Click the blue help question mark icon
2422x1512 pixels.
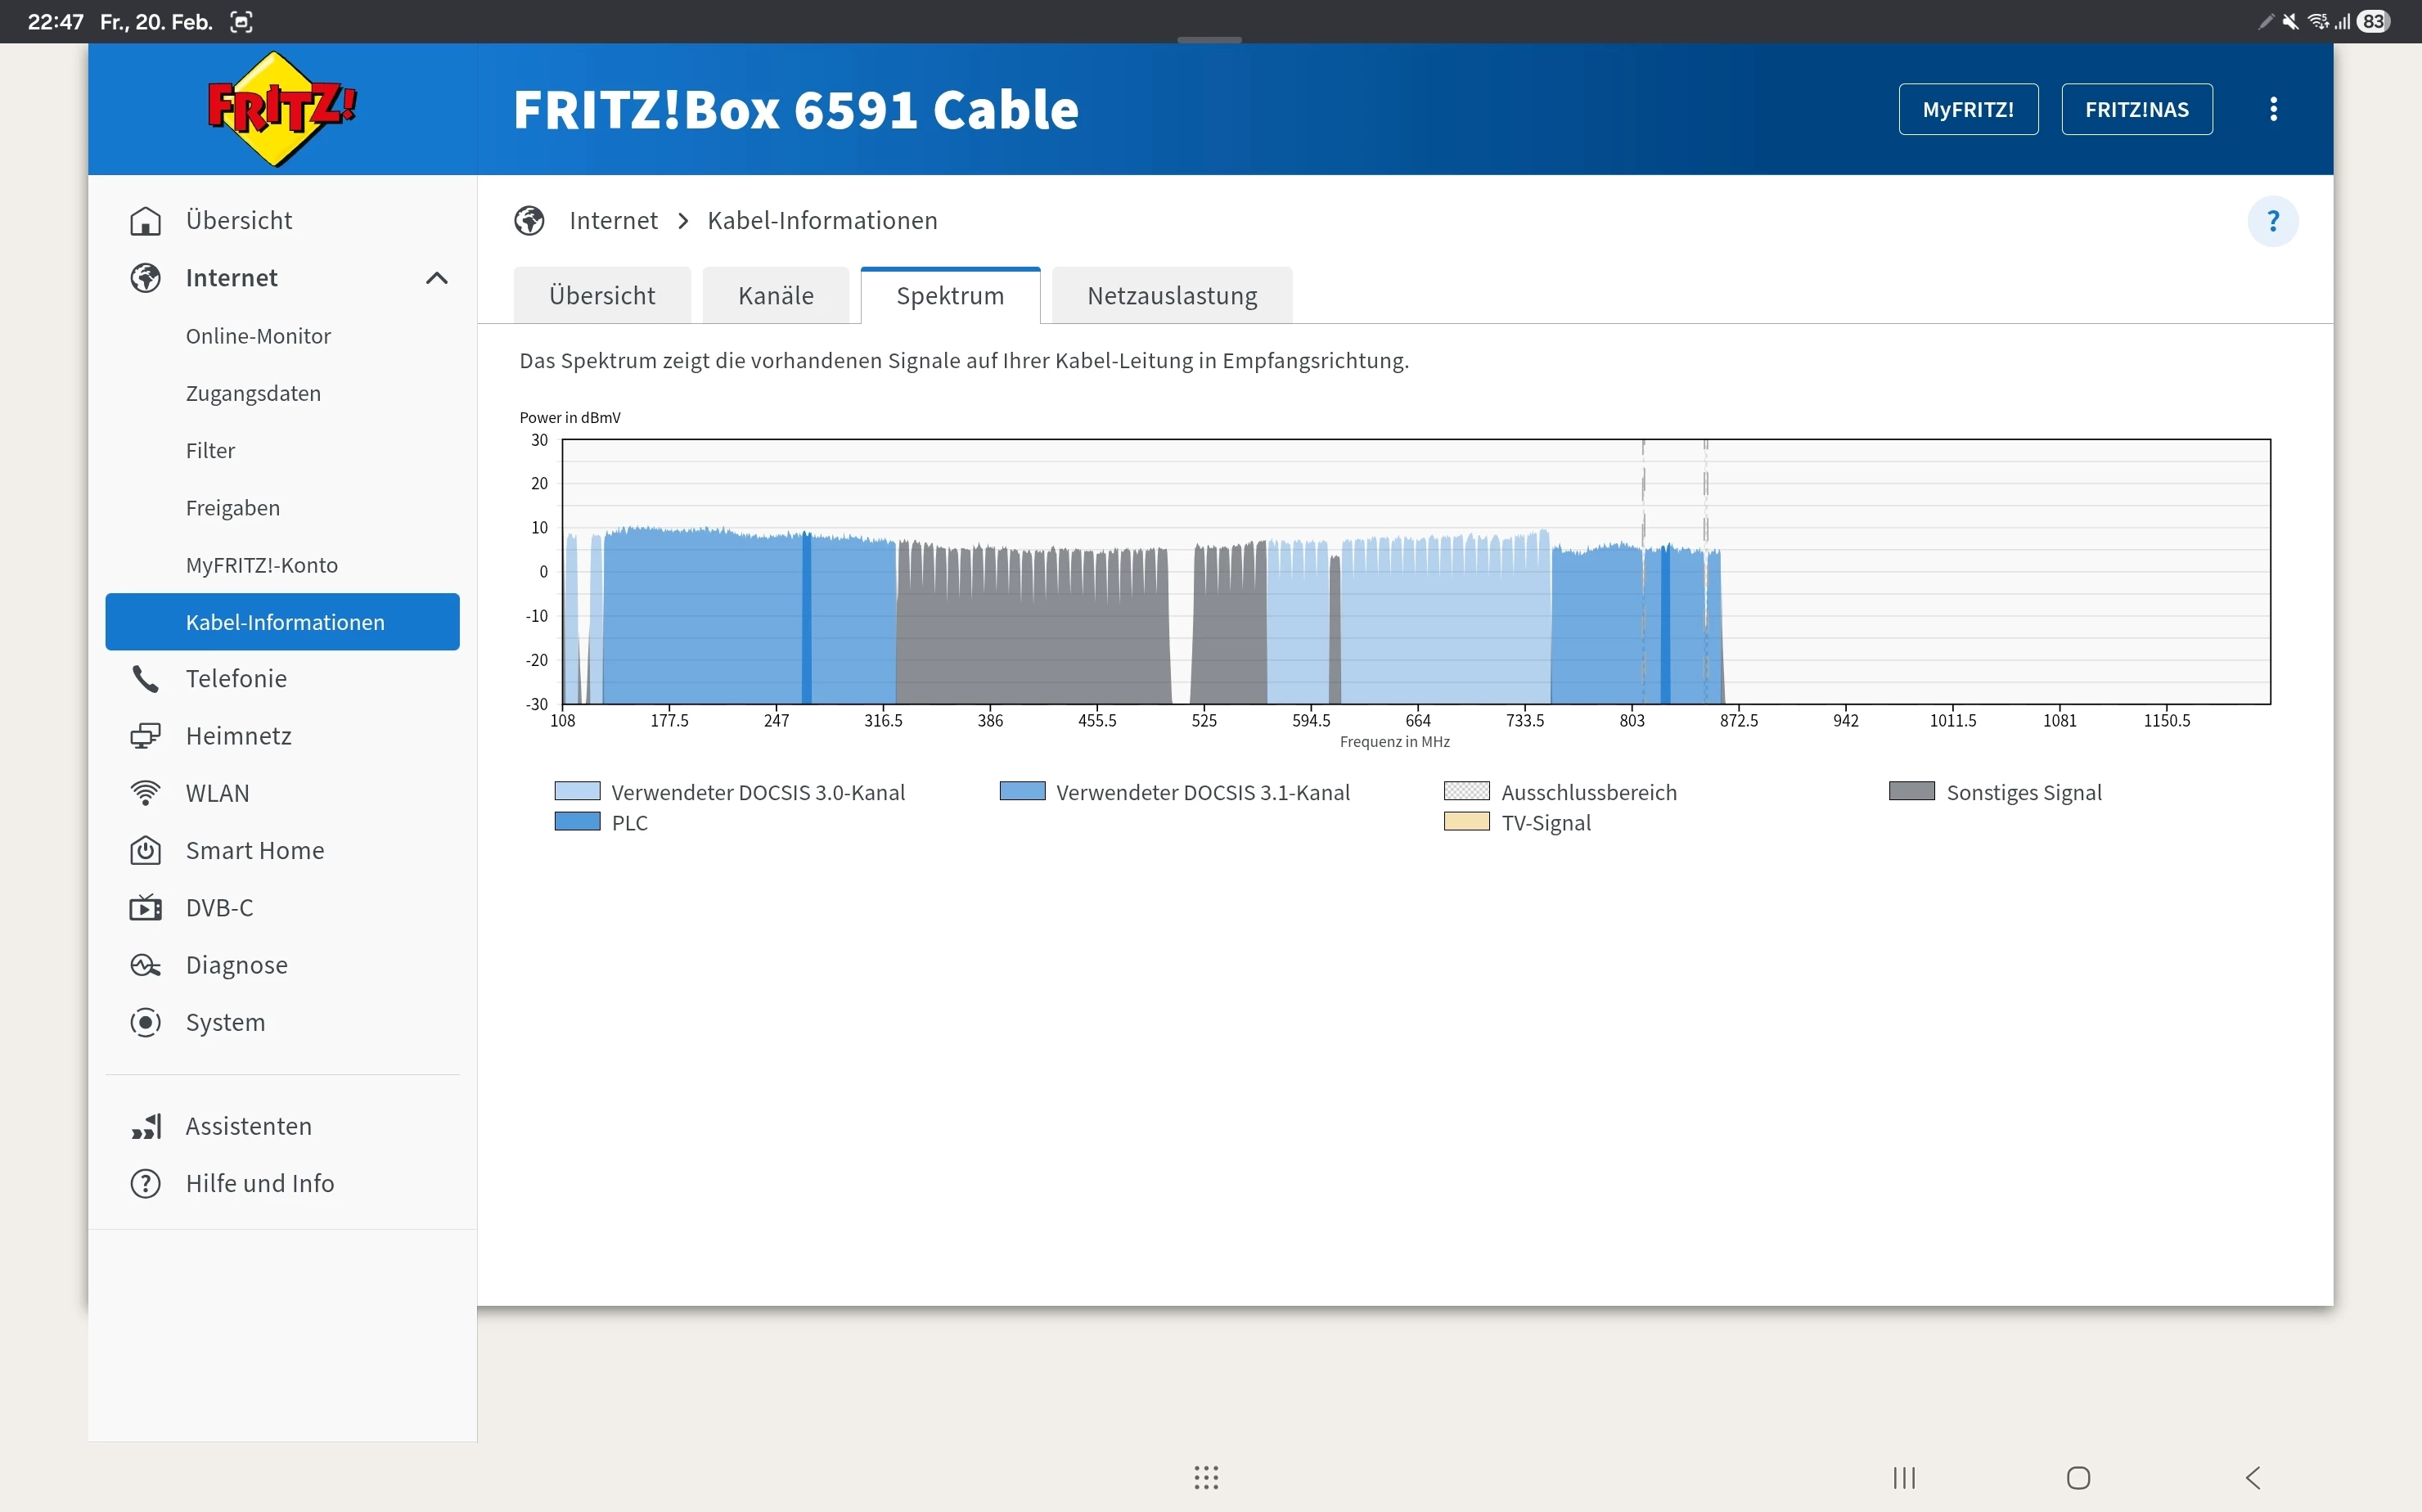2272,221
